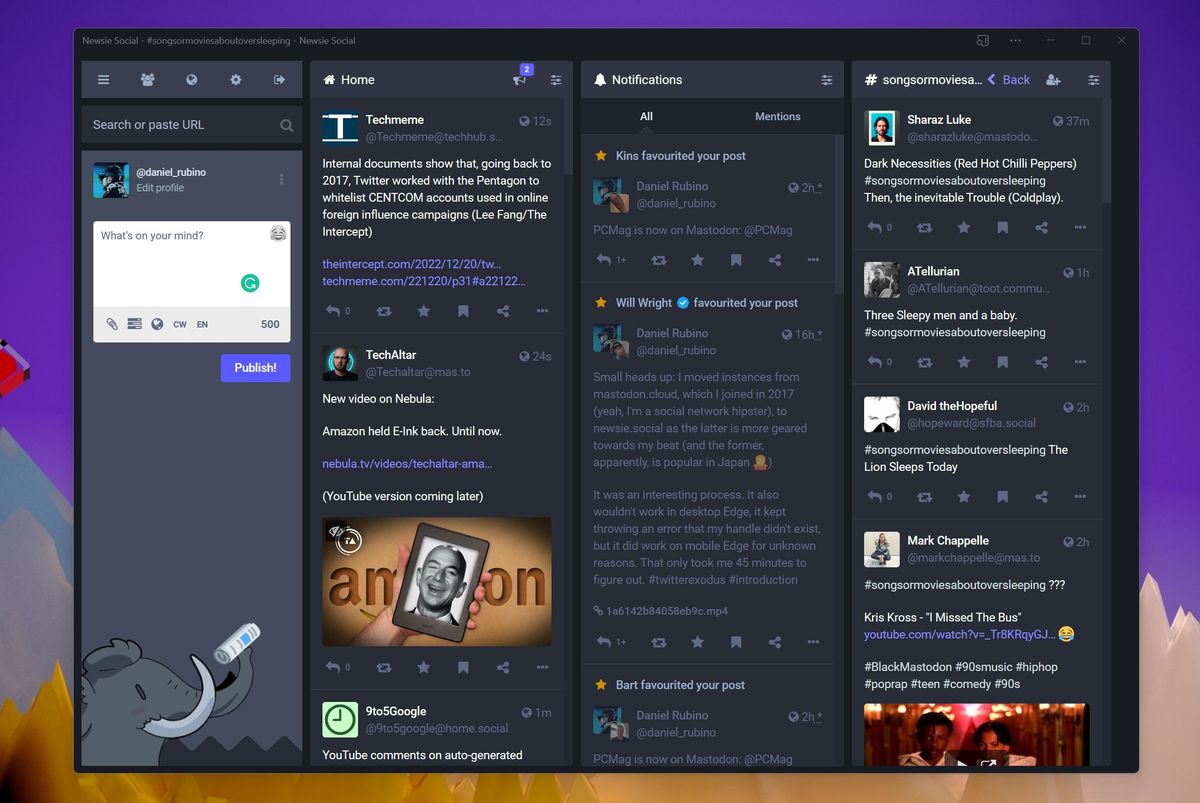Open the main menu with the hamburger icon

[x=104, y=79]
